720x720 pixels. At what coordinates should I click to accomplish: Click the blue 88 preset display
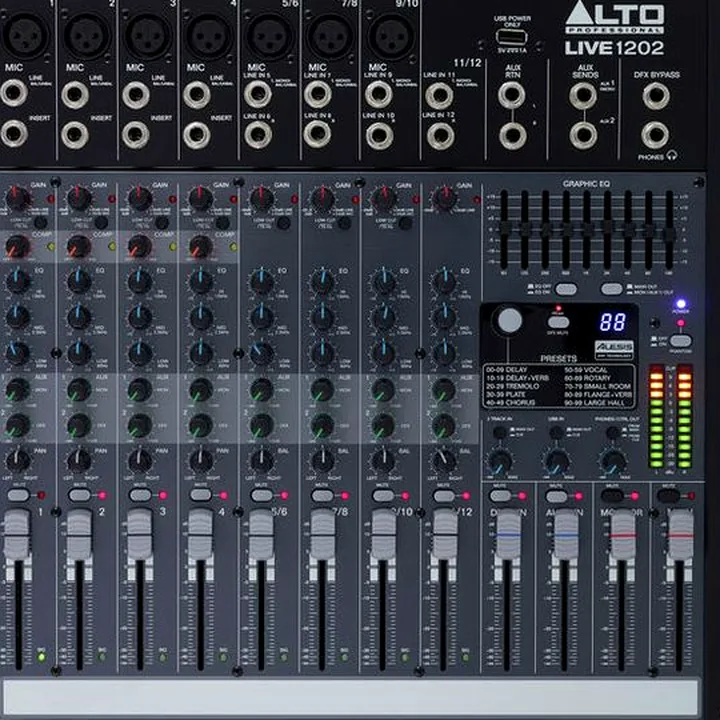click(x=613, y=322)
